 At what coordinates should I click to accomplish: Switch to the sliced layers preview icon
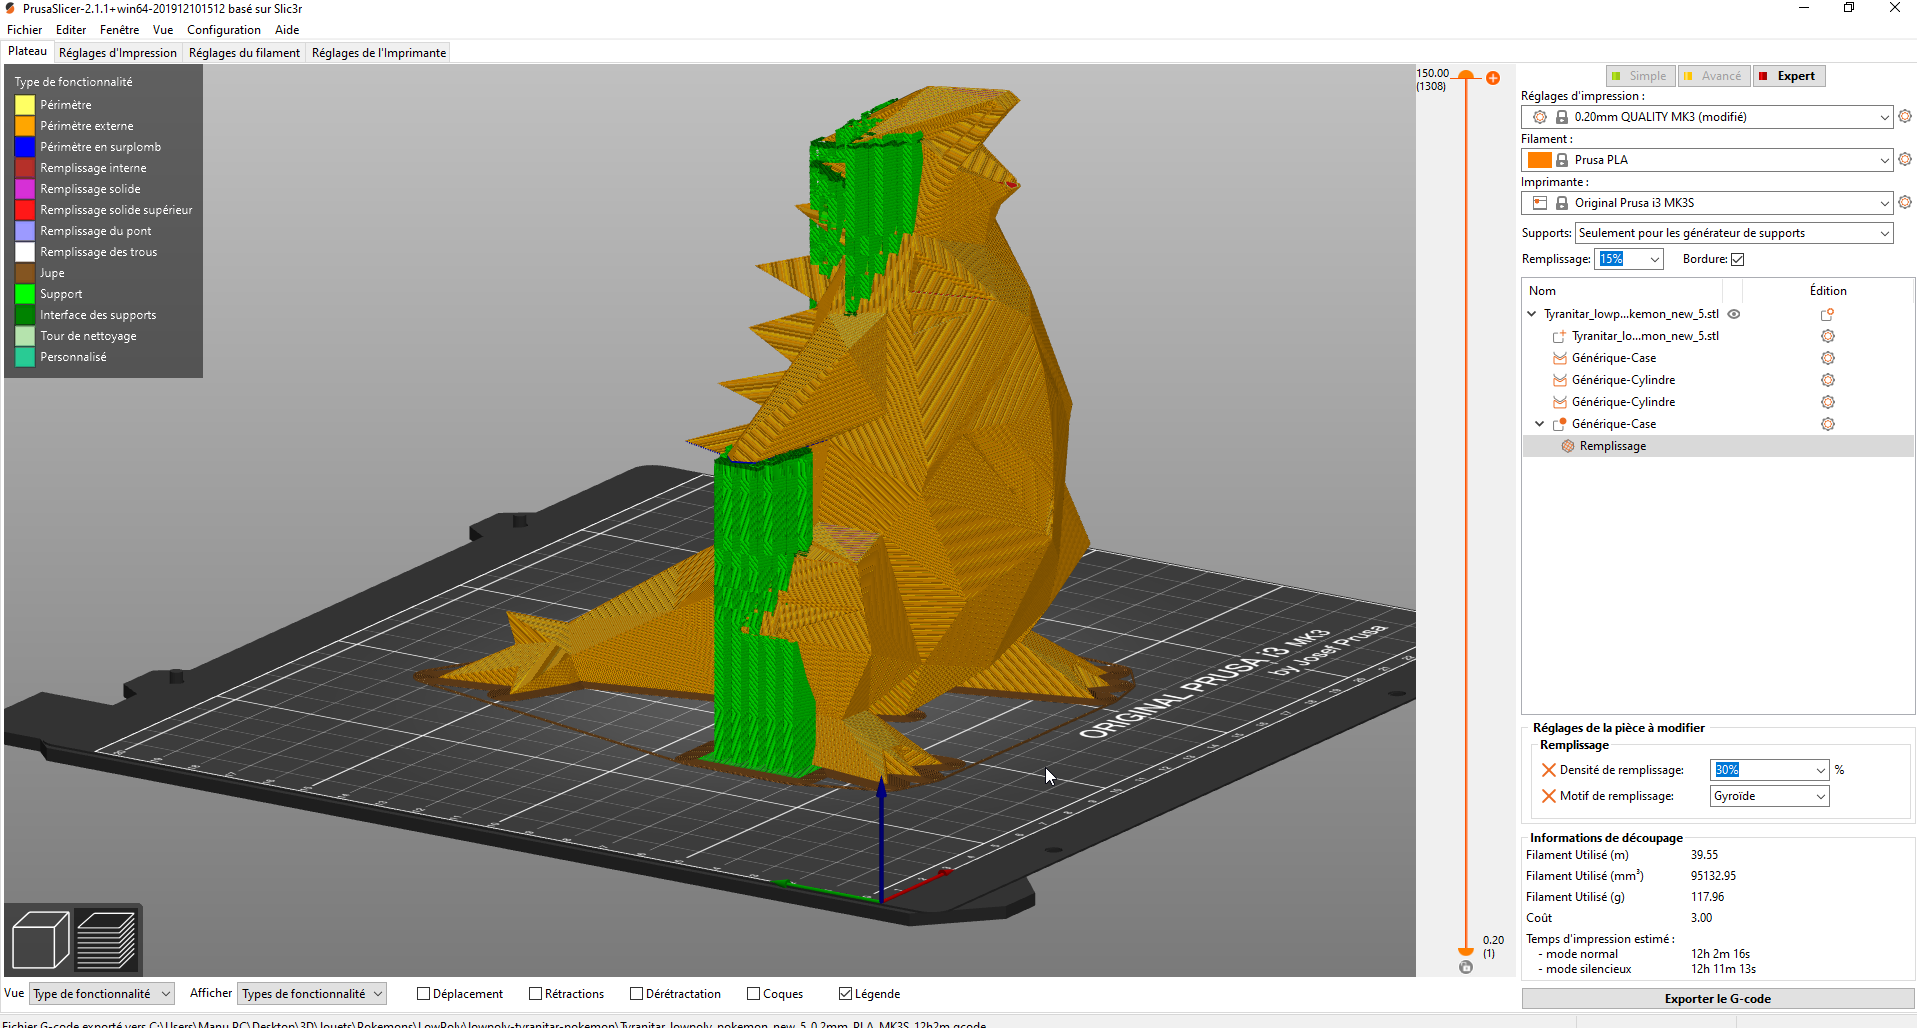pyautogui.click(x=106, y=940)
